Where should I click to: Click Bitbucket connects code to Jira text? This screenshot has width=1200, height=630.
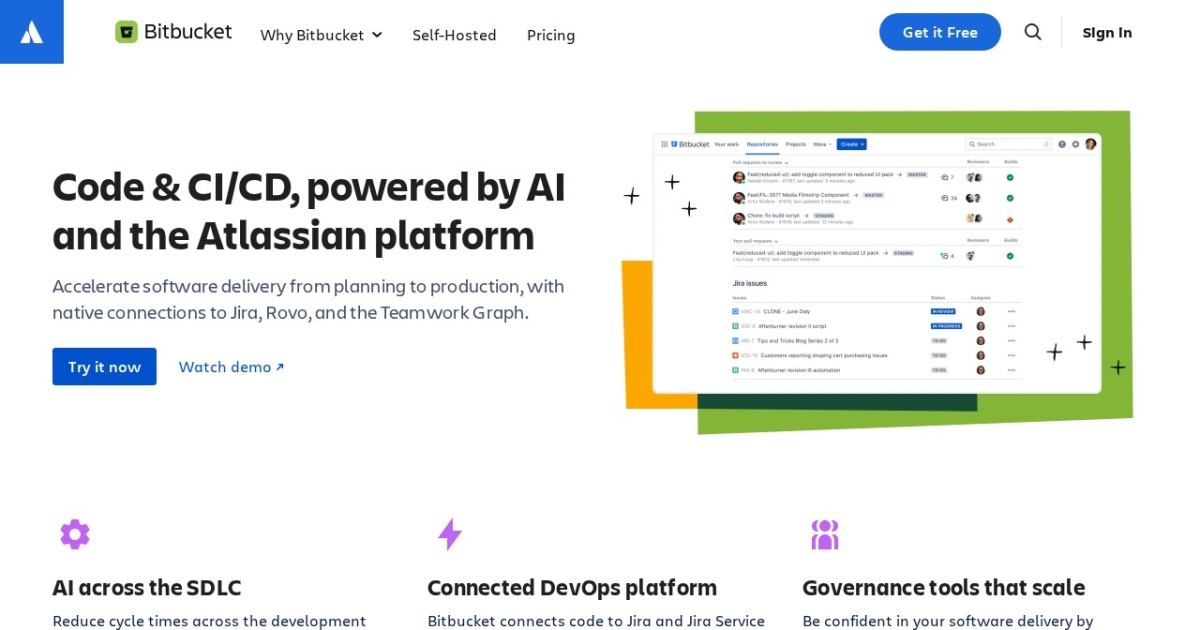pos(596,621)
